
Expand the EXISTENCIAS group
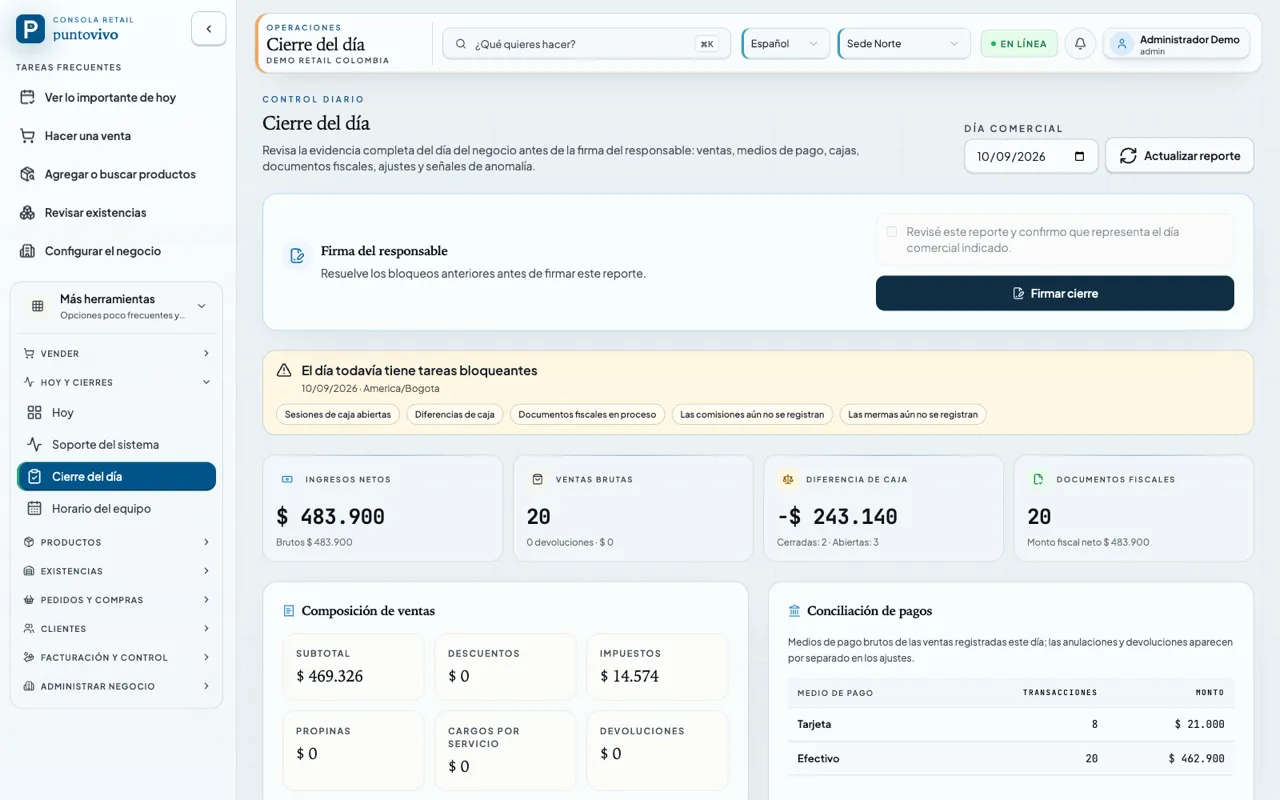click(117, 571)
